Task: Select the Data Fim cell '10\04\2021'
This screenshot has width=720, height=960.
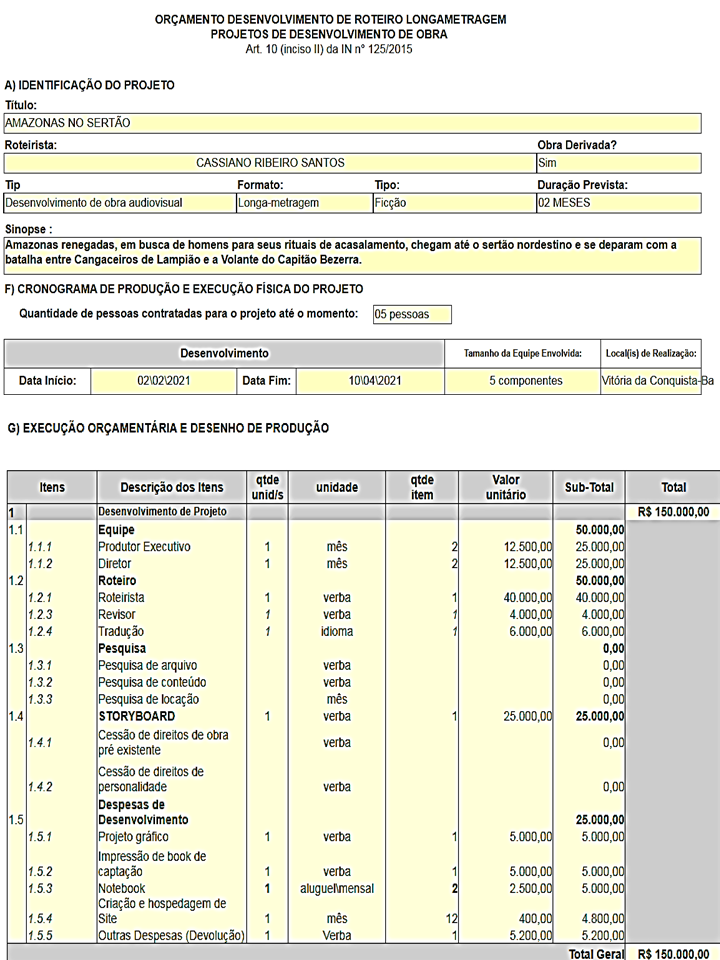Action: (x=370, y=381)
